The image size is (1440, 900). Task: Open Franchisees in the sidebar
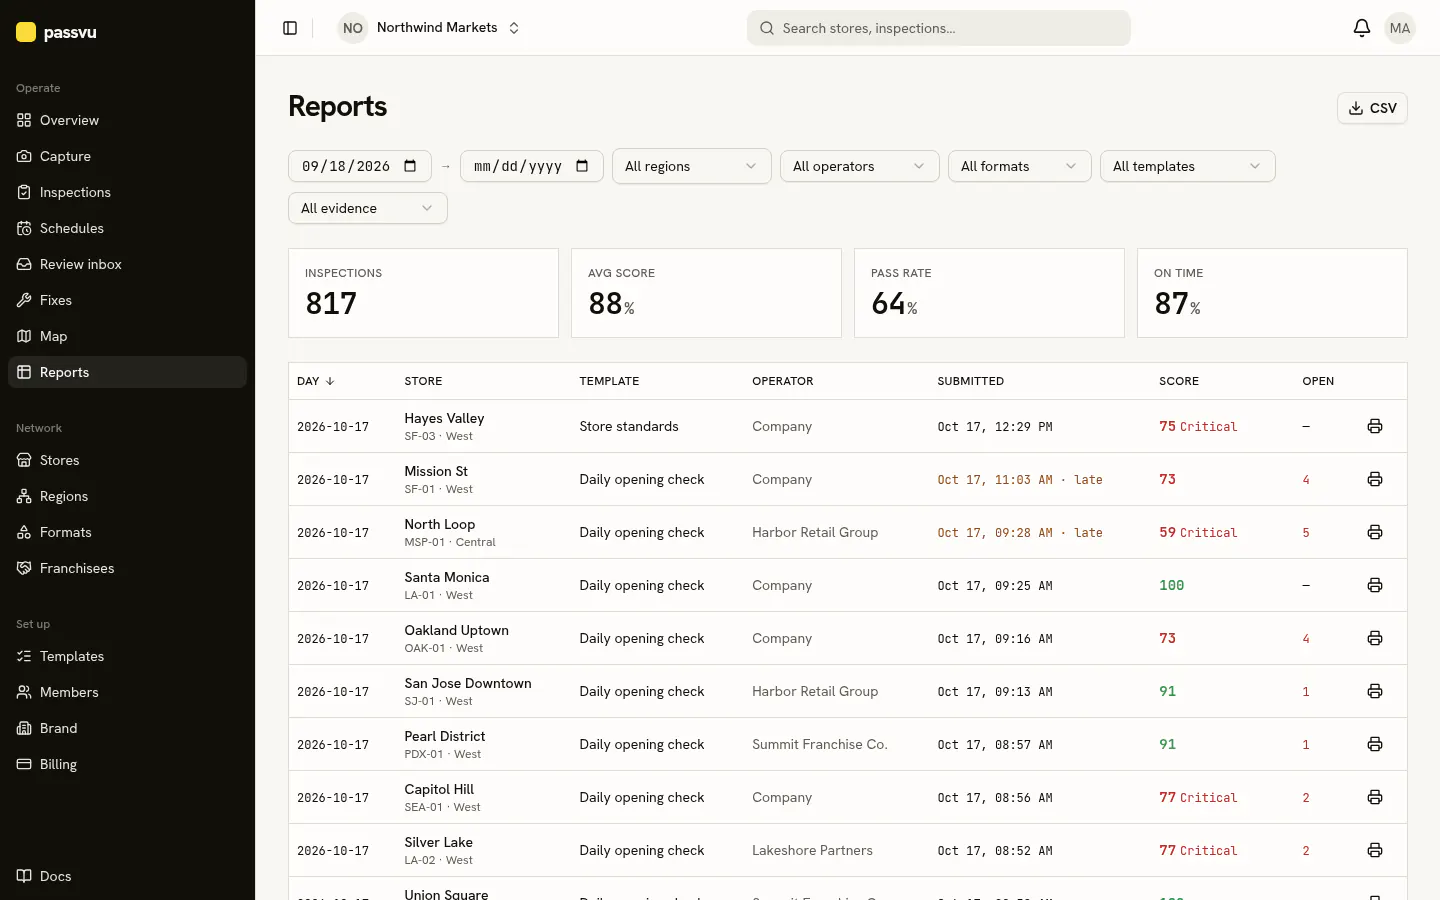pos(127,568)
